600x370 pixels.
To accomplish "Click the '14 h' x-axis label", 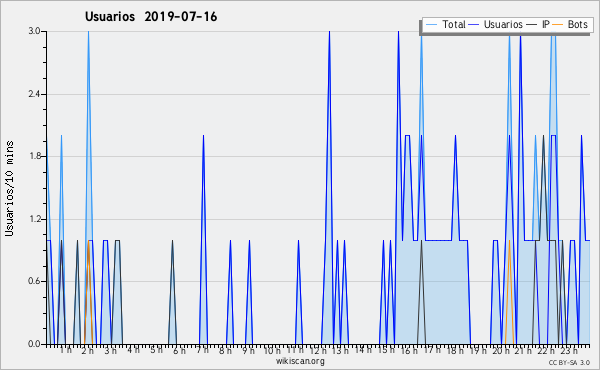I will (x=363, y=350).
